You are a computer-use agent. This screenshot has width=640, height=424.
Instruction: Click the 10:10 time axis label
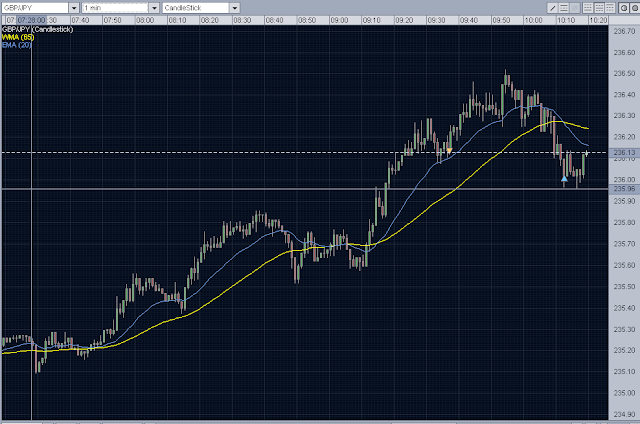[x=566, y=20]
